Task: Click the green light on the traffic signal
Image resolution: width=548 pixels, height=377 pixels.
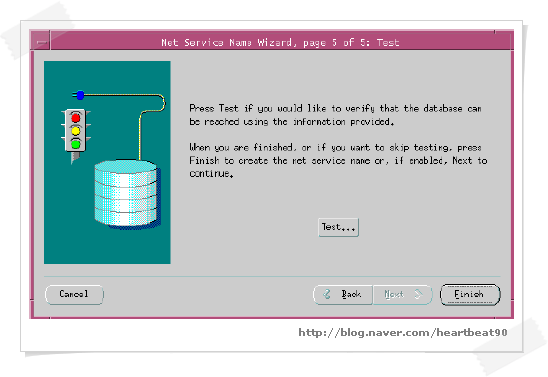Action: point(76,144)
